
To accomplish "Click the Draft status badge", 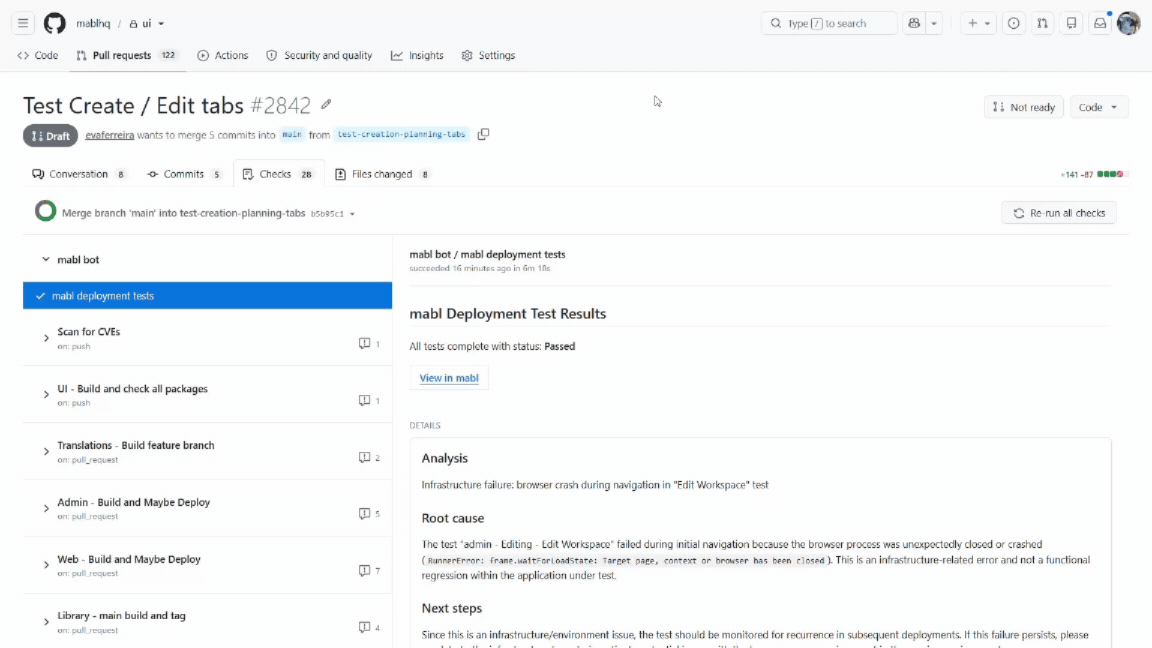I will click(51, 136).
